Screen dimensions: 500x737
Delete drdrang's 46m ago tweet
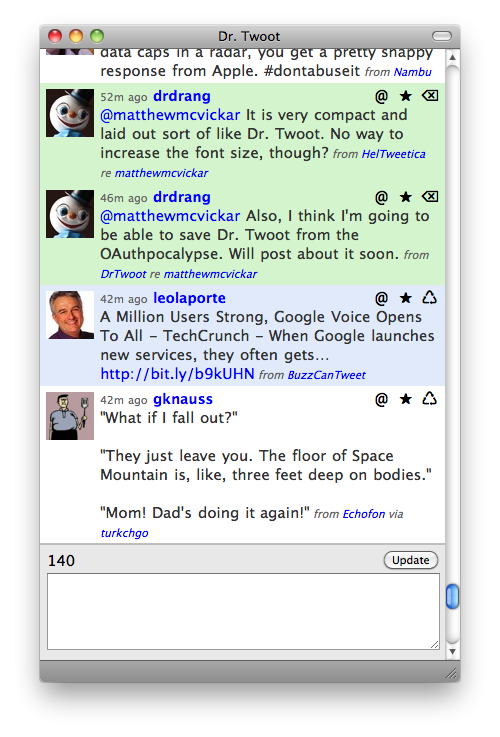(x=430, y=196)
